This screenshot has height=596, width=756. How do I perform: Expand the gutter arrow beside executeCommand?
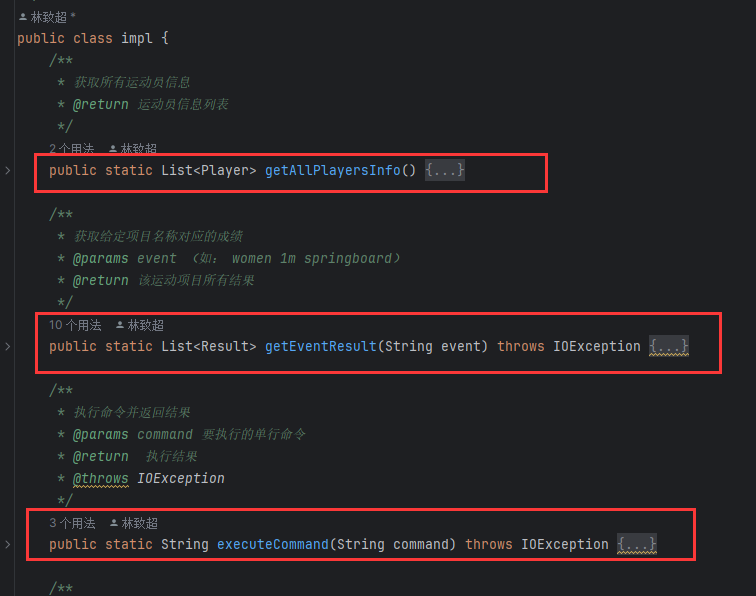[x=8, y=544]
